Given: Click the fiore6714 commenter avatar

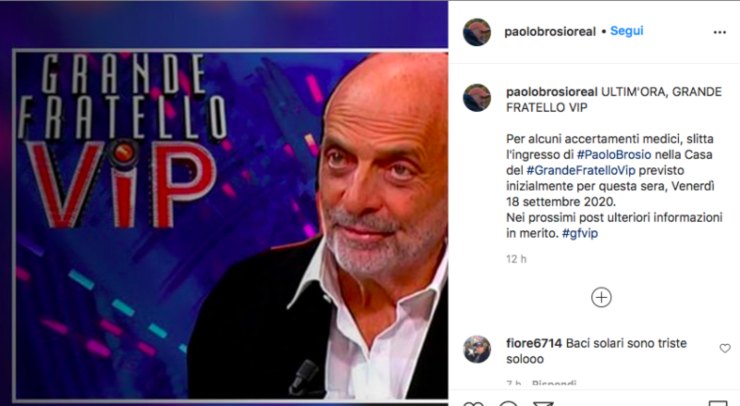Looking at the screenshot, I should pyautogui.click(x=477, y=349).
